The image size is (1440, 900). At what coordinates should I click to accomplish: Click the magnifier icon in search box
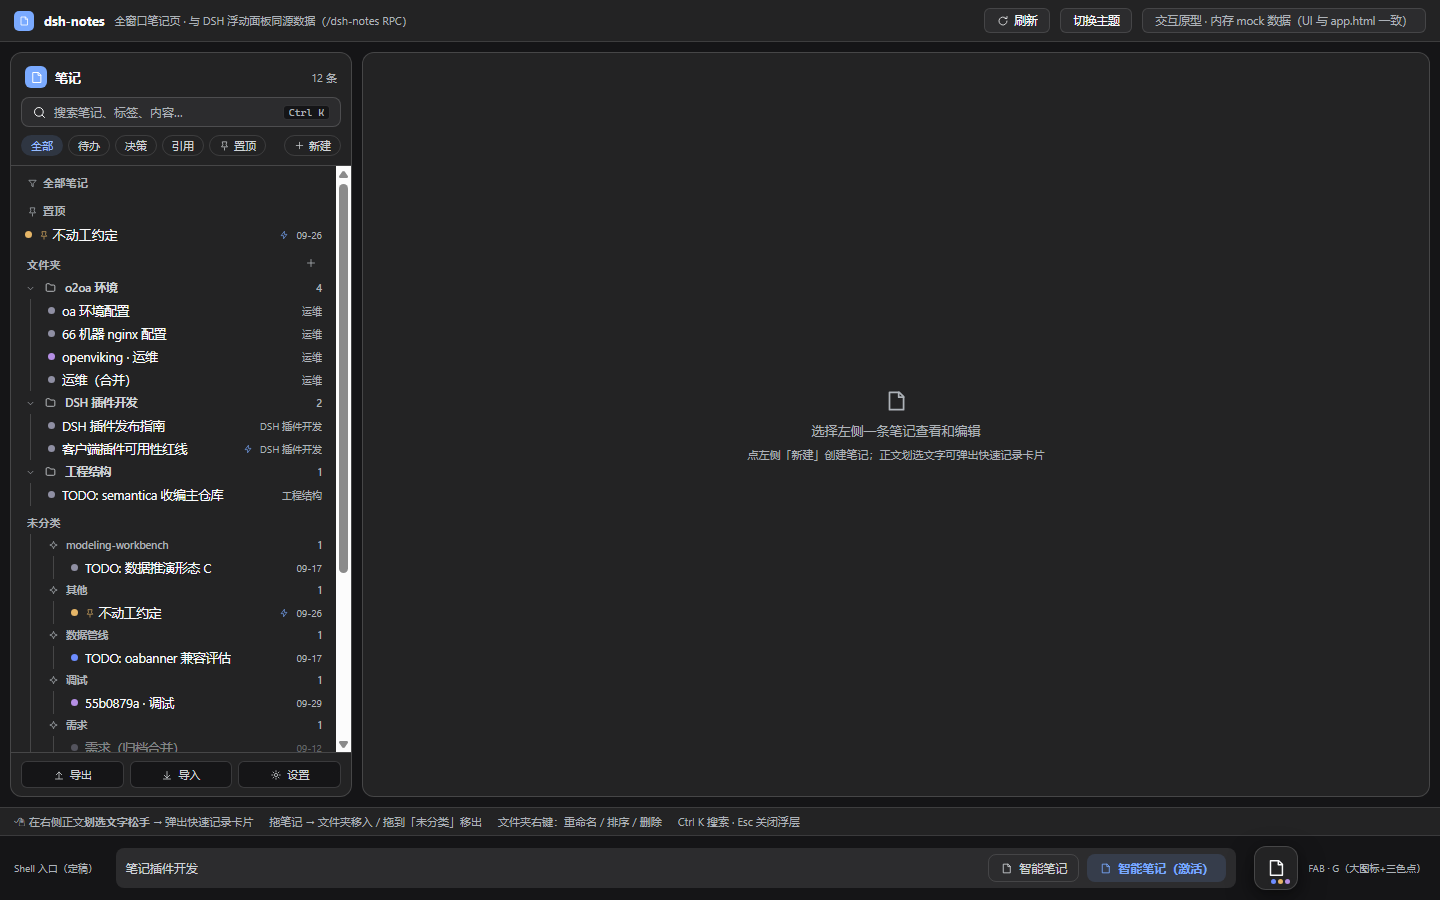click(x=39, y=112)
